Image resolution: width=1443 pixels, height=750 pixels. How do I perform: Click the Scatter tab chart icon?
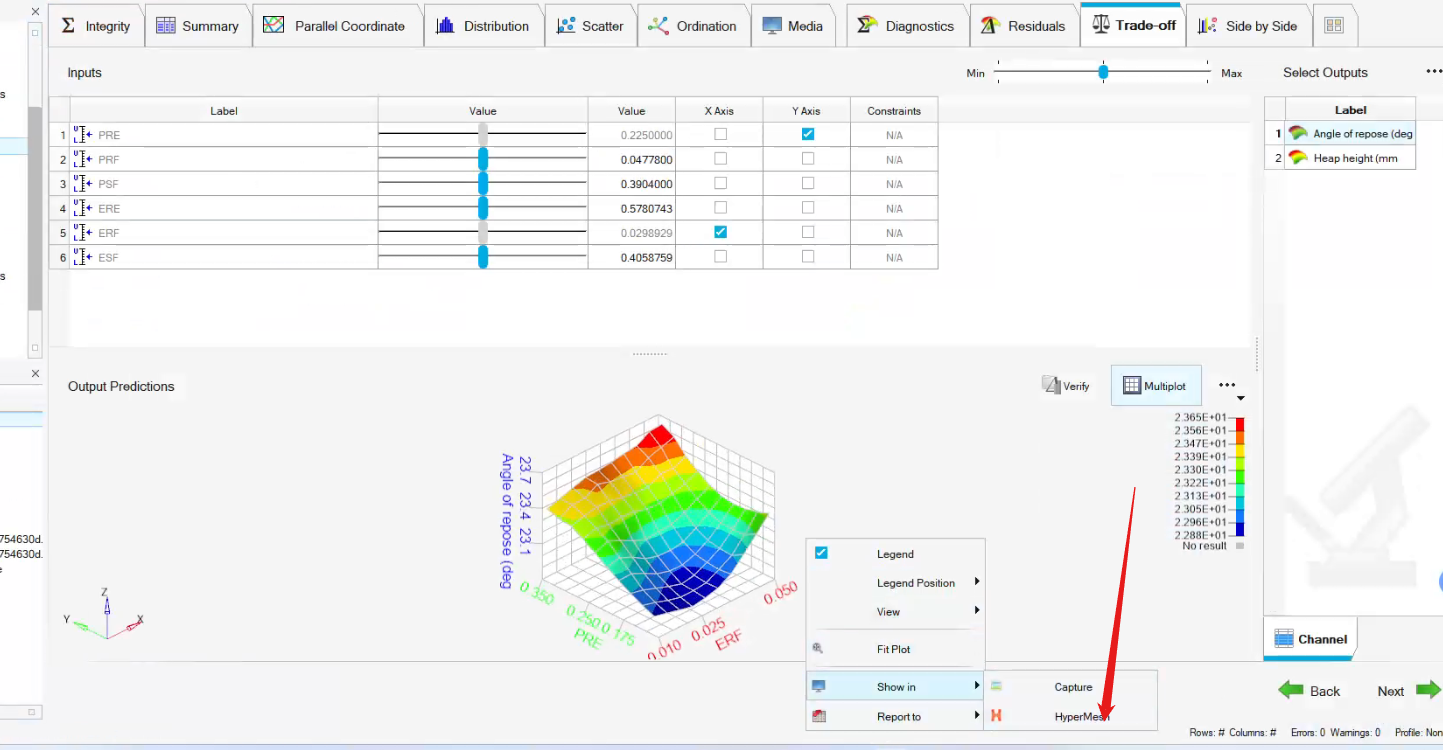[x=566, y=26]
